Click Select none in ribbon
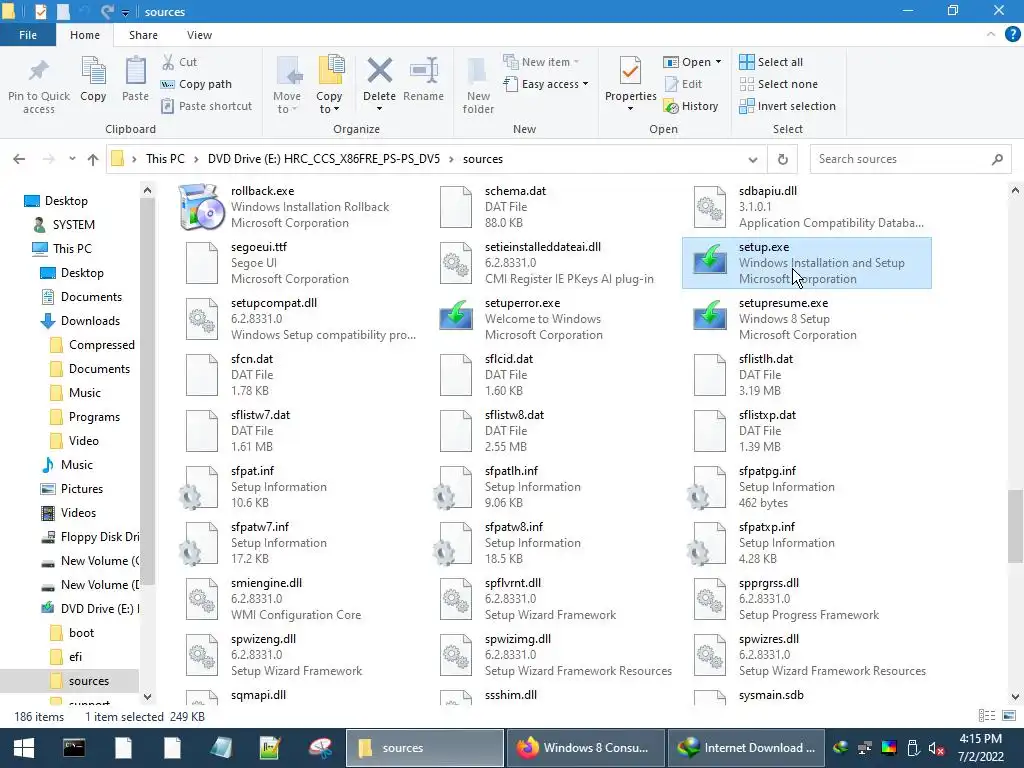Screen dimensions: 1024x768 pos(778,84)
